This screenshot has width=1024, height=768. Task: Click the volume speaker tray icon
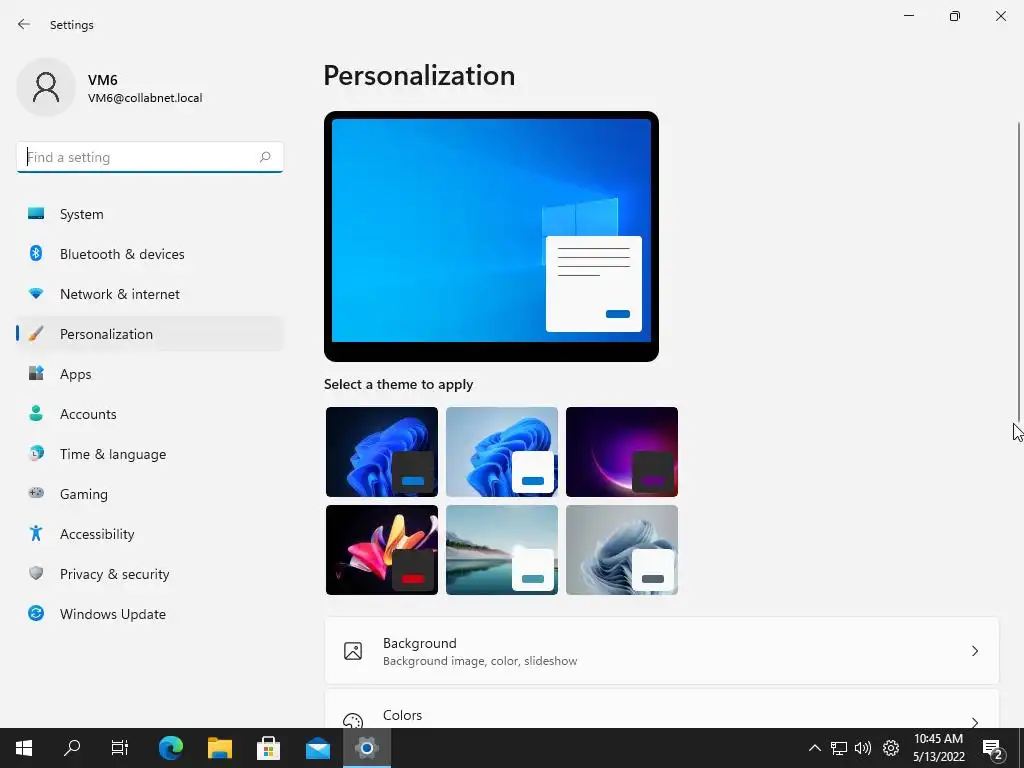(863, 748)
